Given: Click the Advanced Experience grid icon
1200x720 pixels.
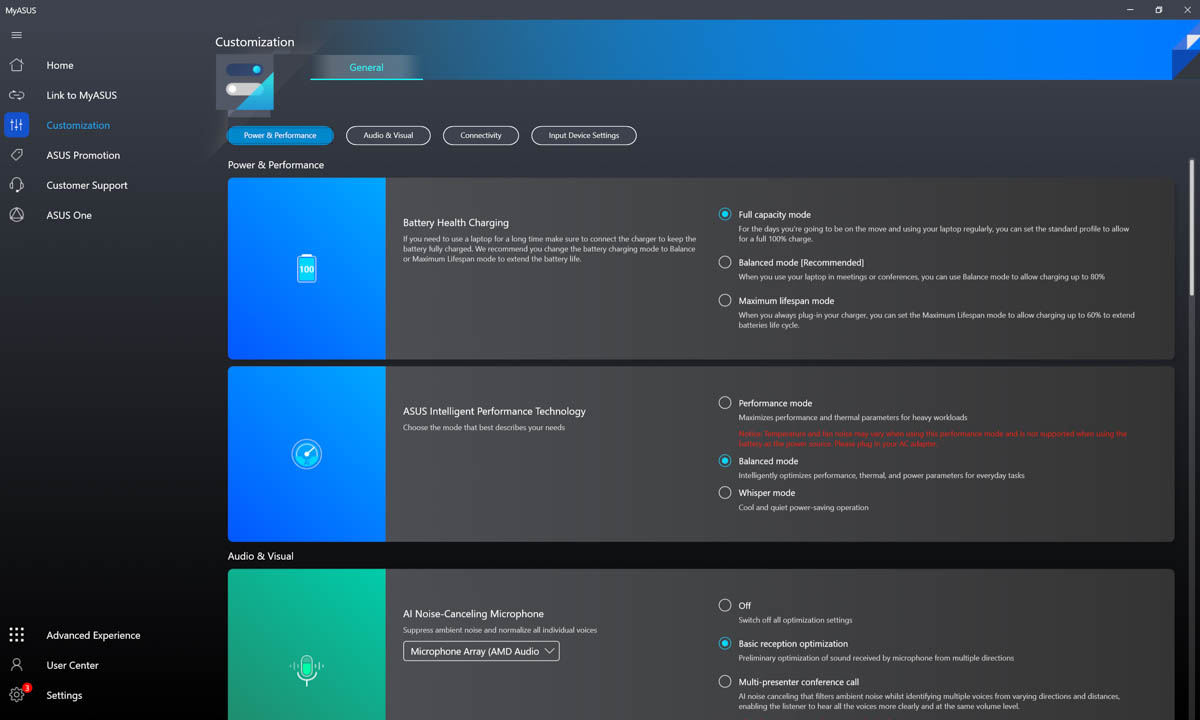Looking at the screenshot, I should 16,635.
